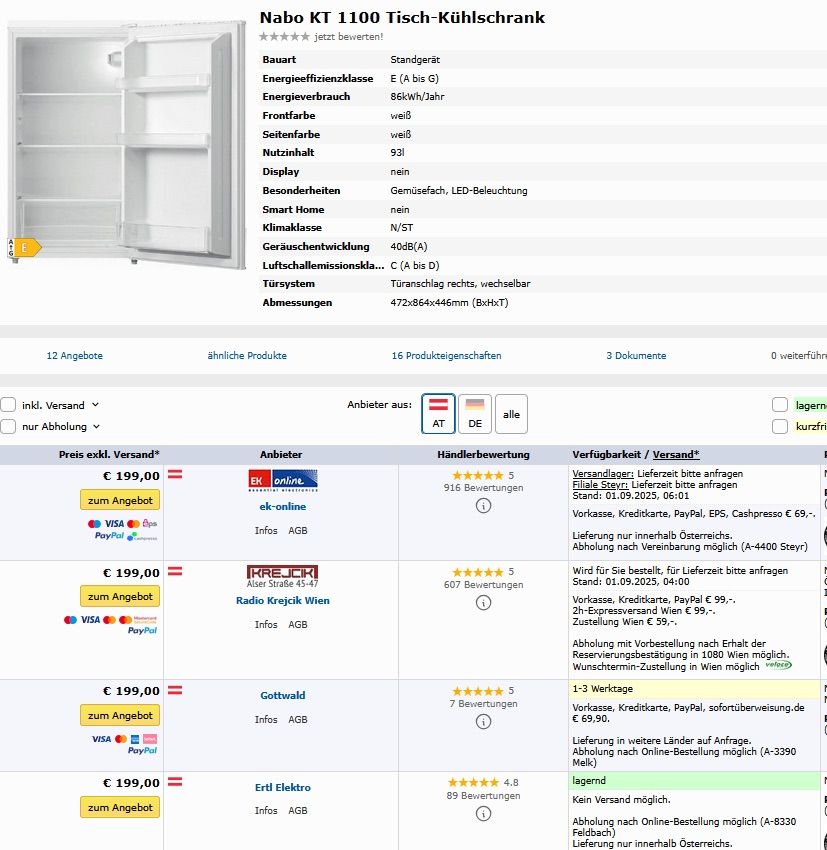Enable the inkl. Versand checkbox
The width and height of the screenshot is (827, 850).
pyautogui.click(x=8, y=405)
